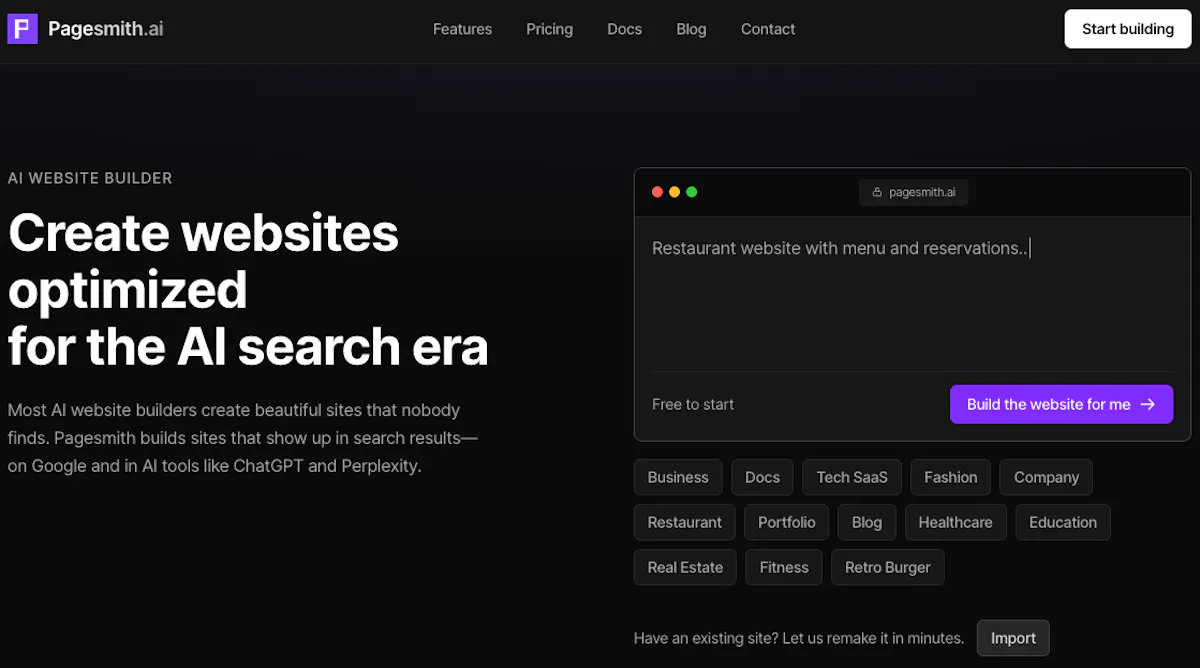This screenshot has width=1200, height=668.
Task: Click the green window dot in the mockup
Action: point(691,192)
